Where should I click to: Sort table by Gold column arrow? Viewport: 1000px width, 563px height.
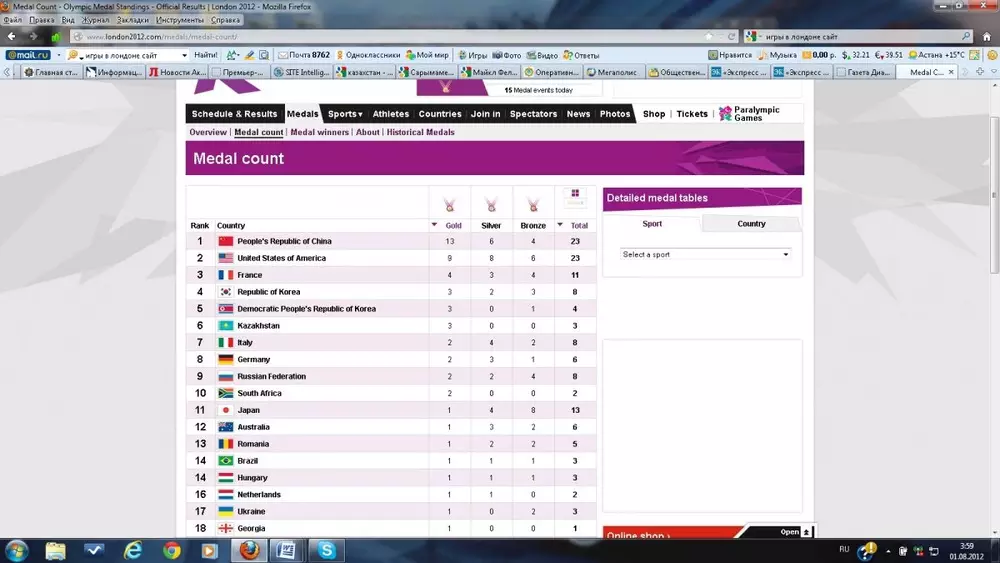(x=434, y=226)
